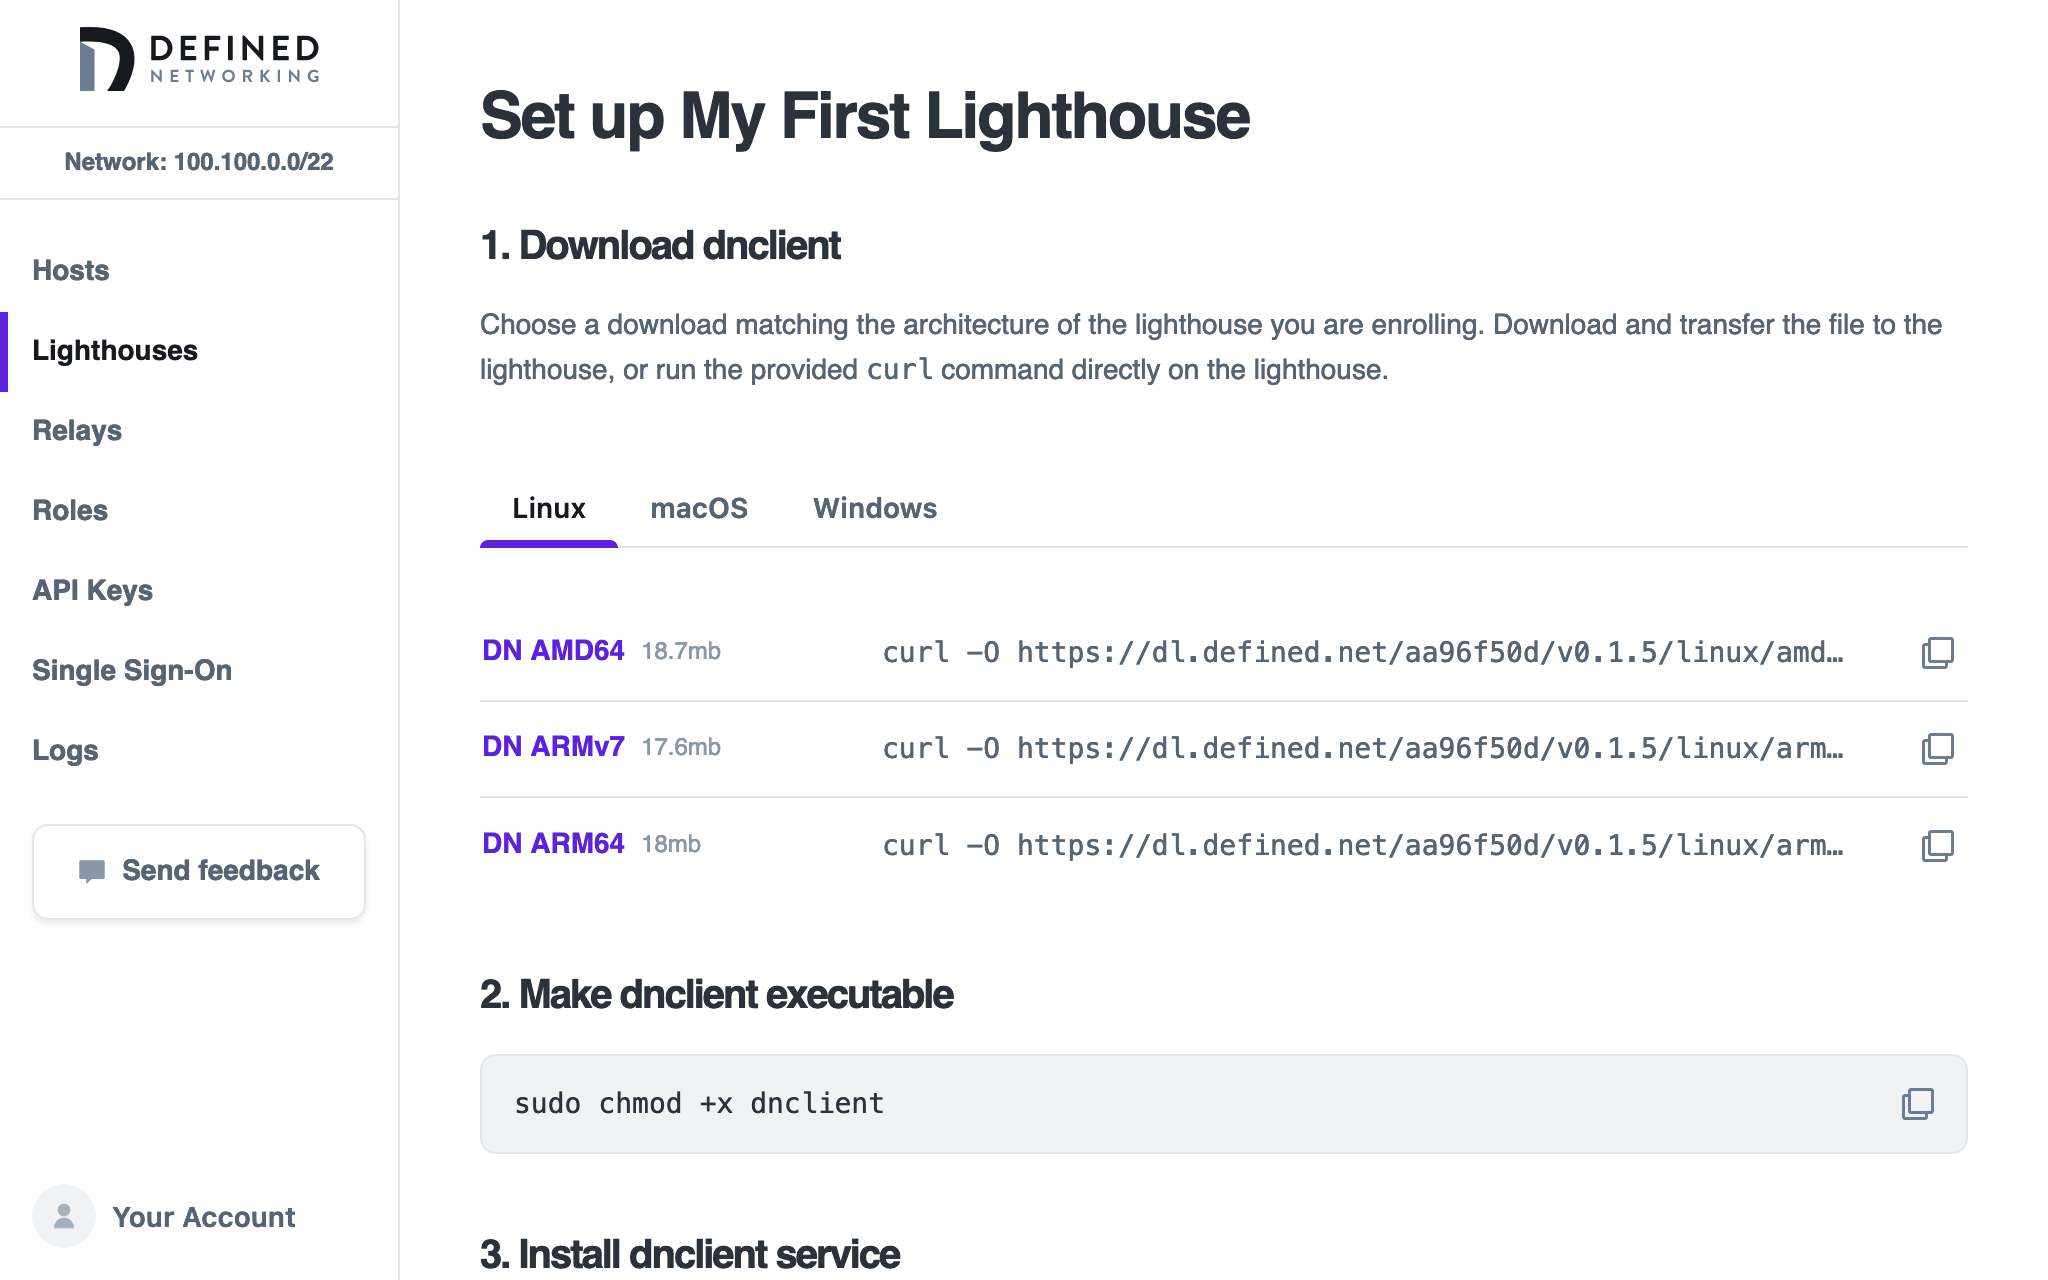Click the Defined Networking logo
Image resolution: width=2048 pixels, height=1280 pixels.
coord(199,60)
